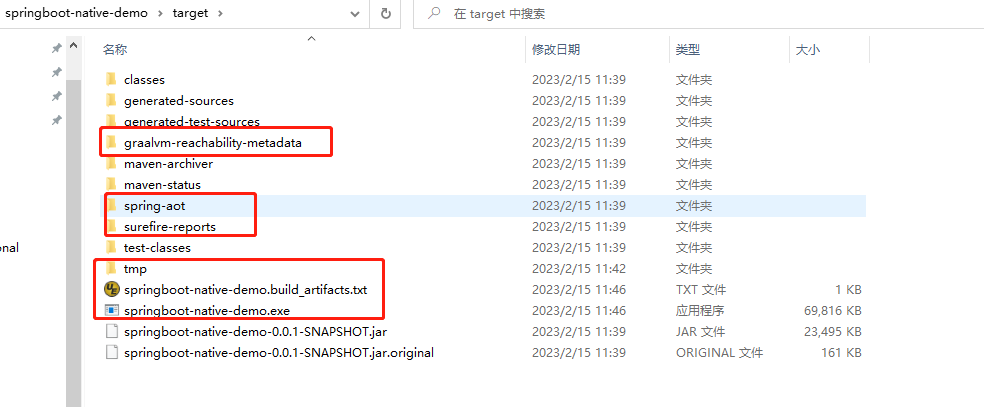
Task: Expand the chevron after 'springboot-native-demo' in the address bar
Action: tap(161, 13)
